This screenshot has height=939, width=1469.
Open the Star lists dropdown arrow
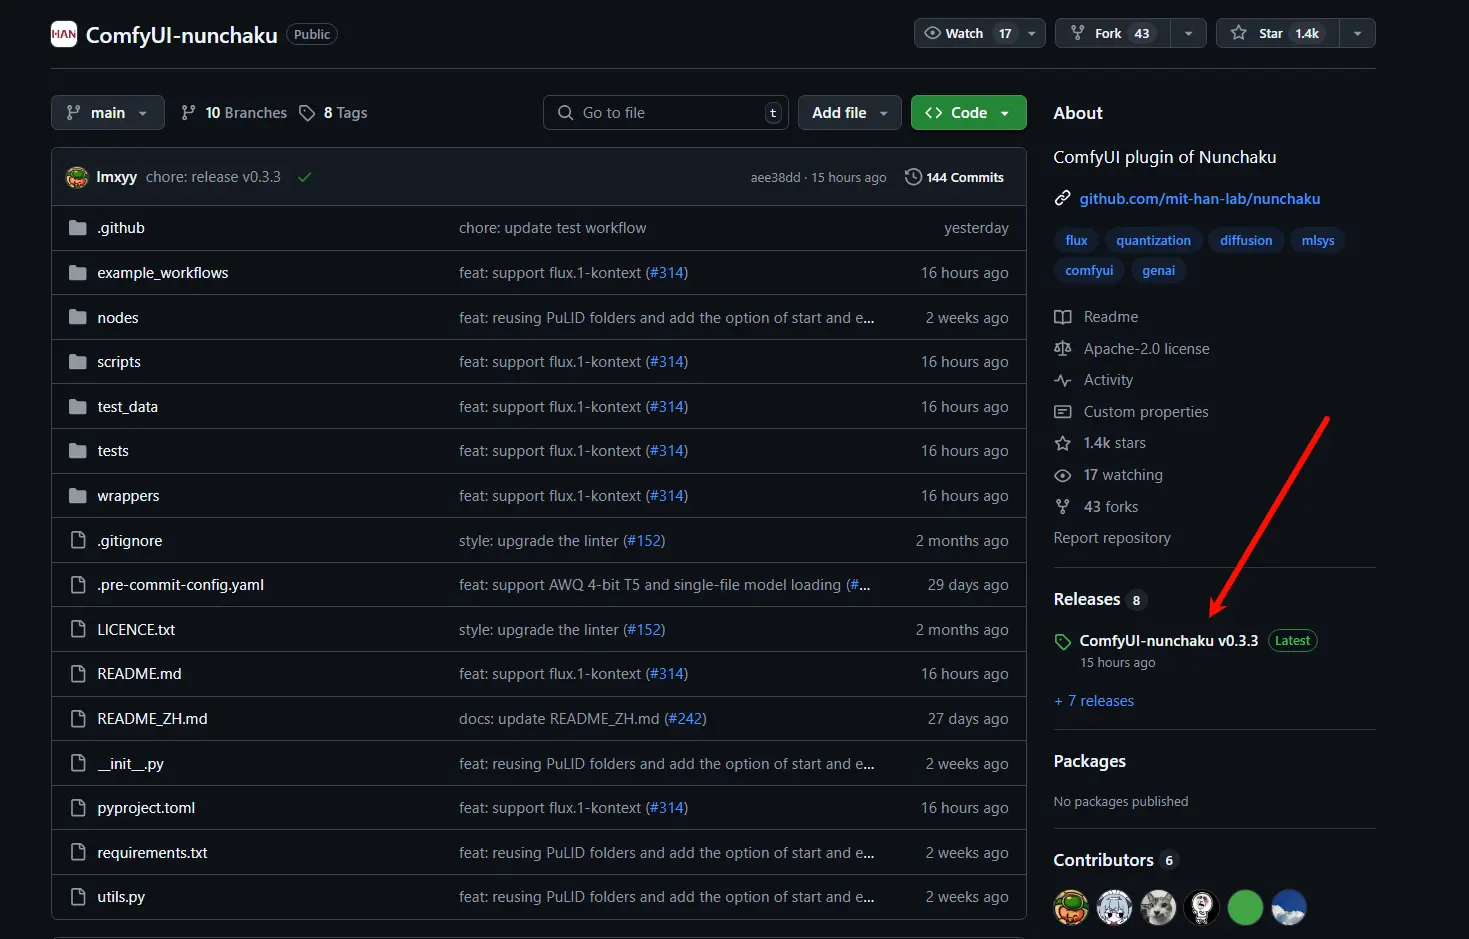tap(1357, 33)
